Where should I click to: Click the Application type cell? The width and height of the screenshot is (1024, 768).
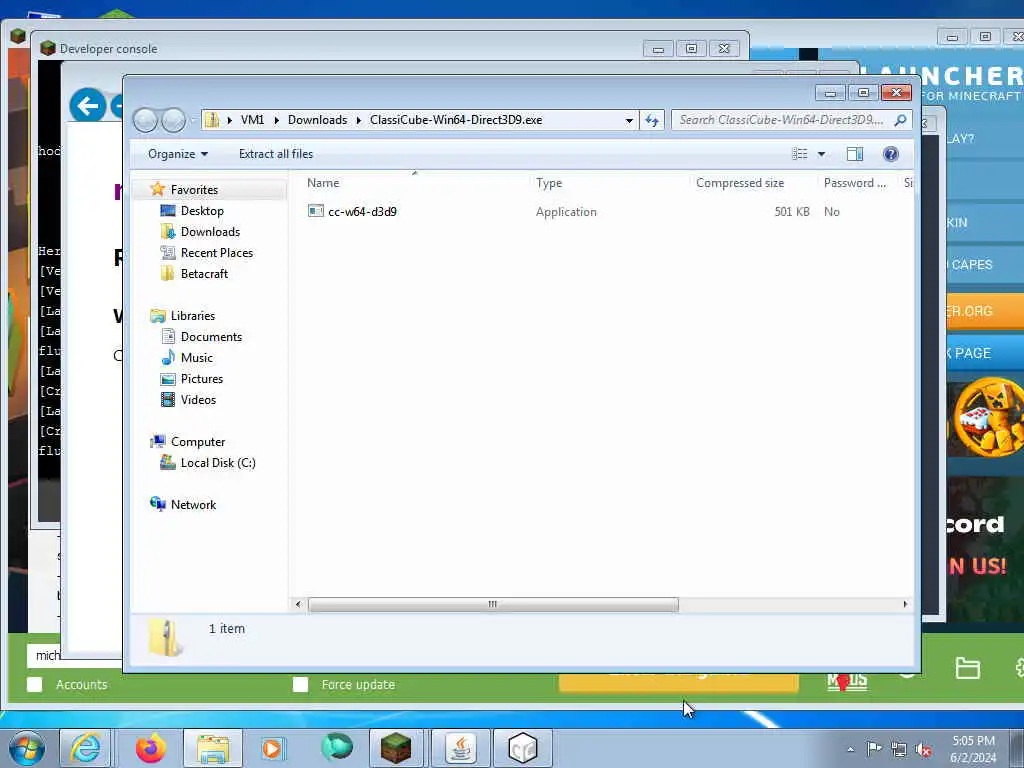(566, 212)
